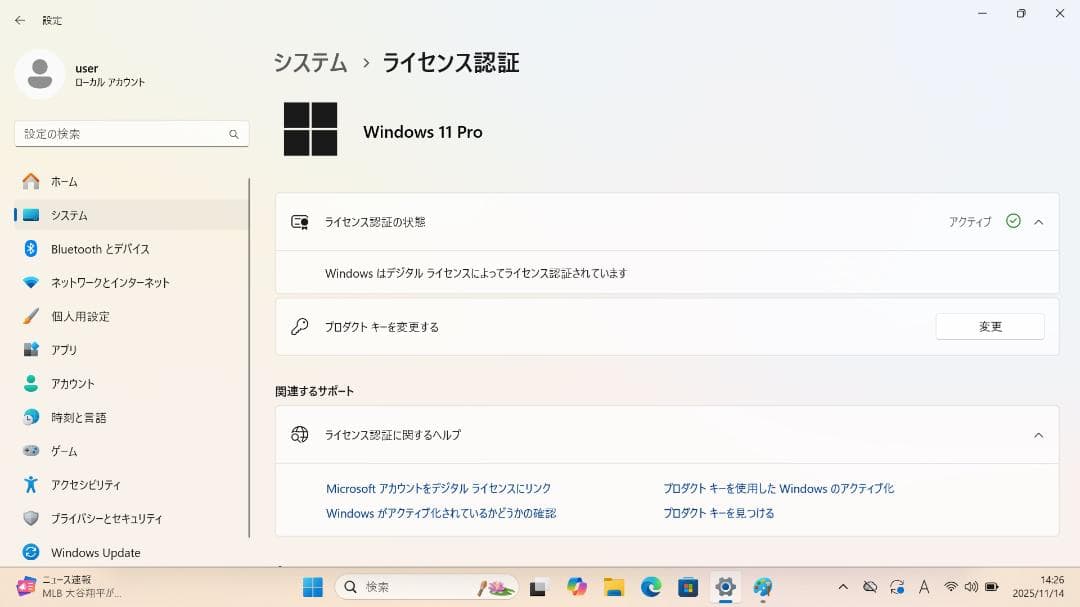Click the Wi-Fi icon in system tray
The width and height of the screenshot is (1080, 607).
[951, 587]
